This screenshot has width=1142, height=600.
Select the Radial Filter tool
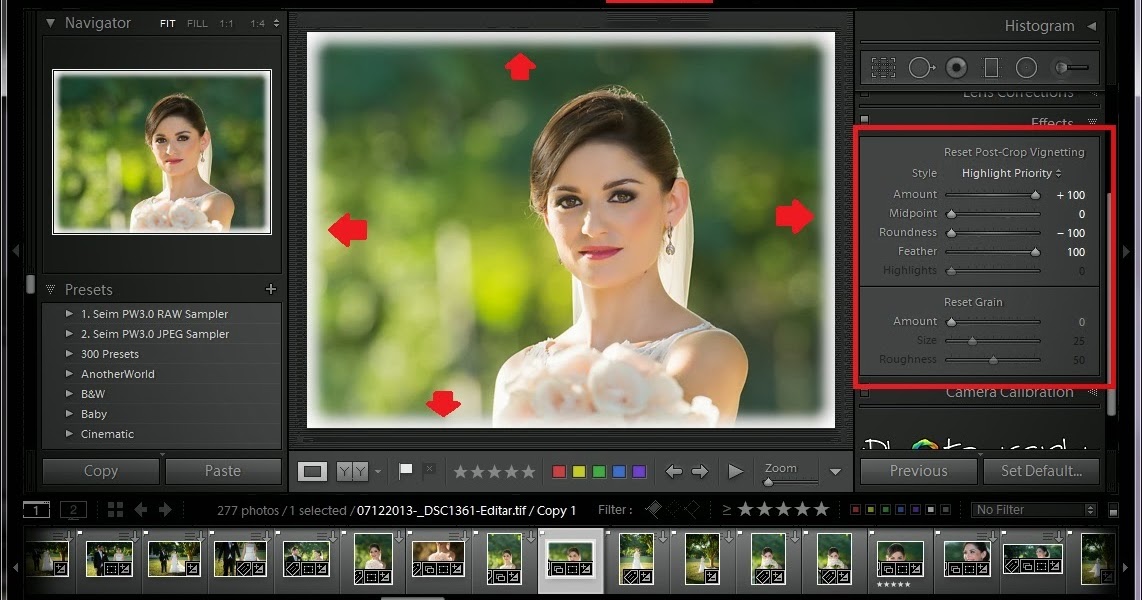pos(1026,68)
